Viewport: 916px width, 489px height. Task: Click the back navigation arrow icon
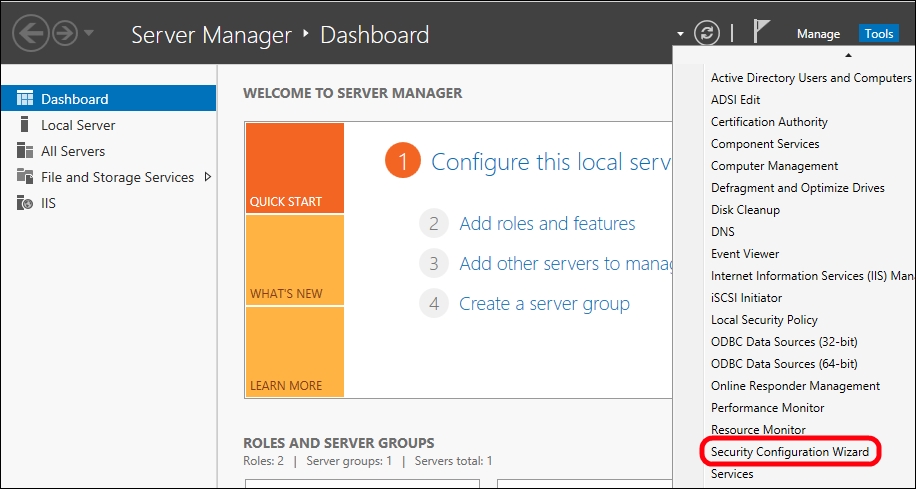click(32, 34)
